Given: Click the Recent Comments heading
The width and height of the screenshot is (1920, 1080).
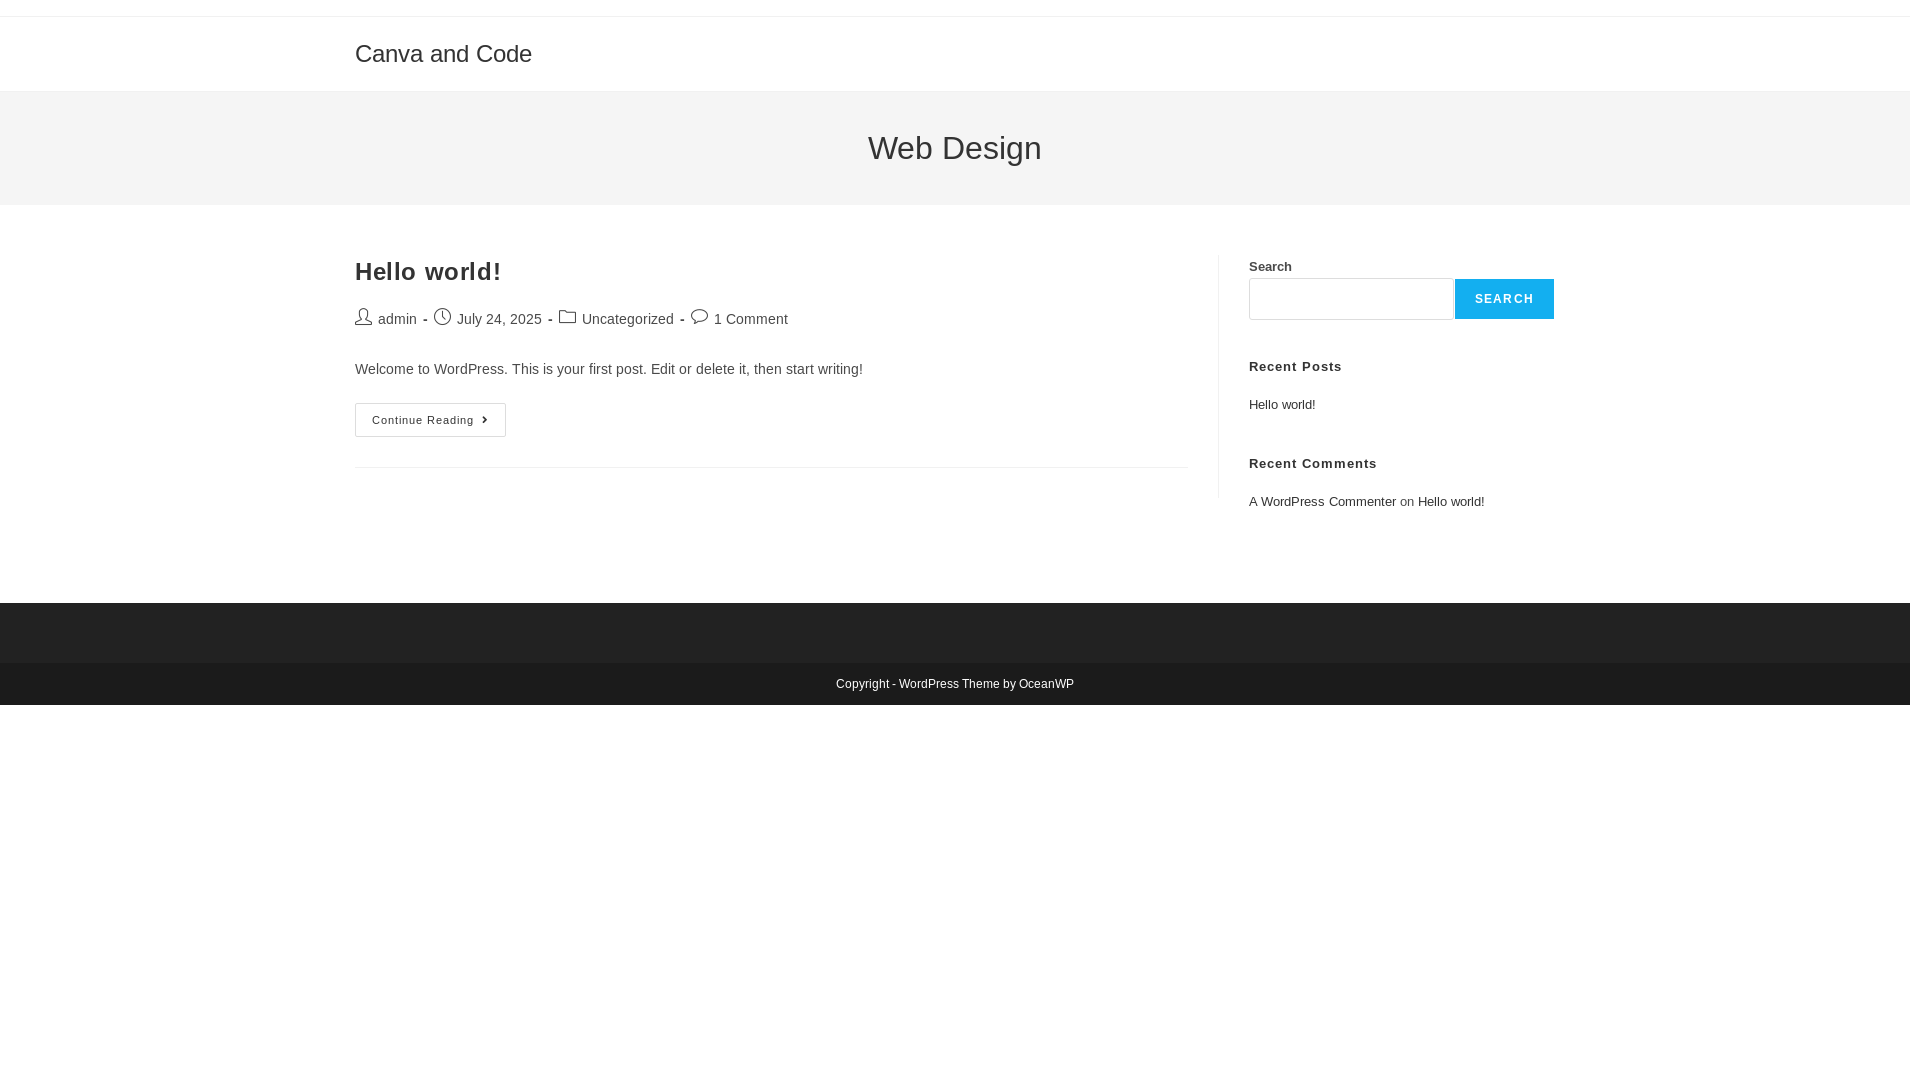Looking at the screenshot, I should tap(1312, 464).
